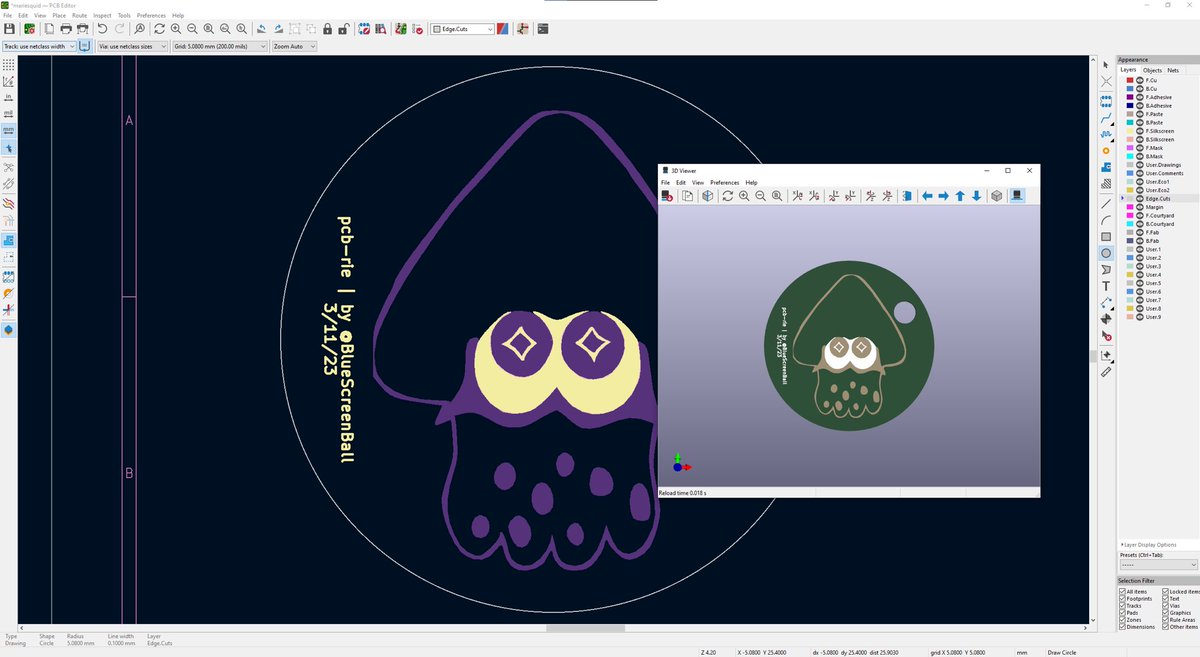Toggle visibility of F.Cu layer
The height and width of the screenshot is (657, 1200).
pos(1140,80)
